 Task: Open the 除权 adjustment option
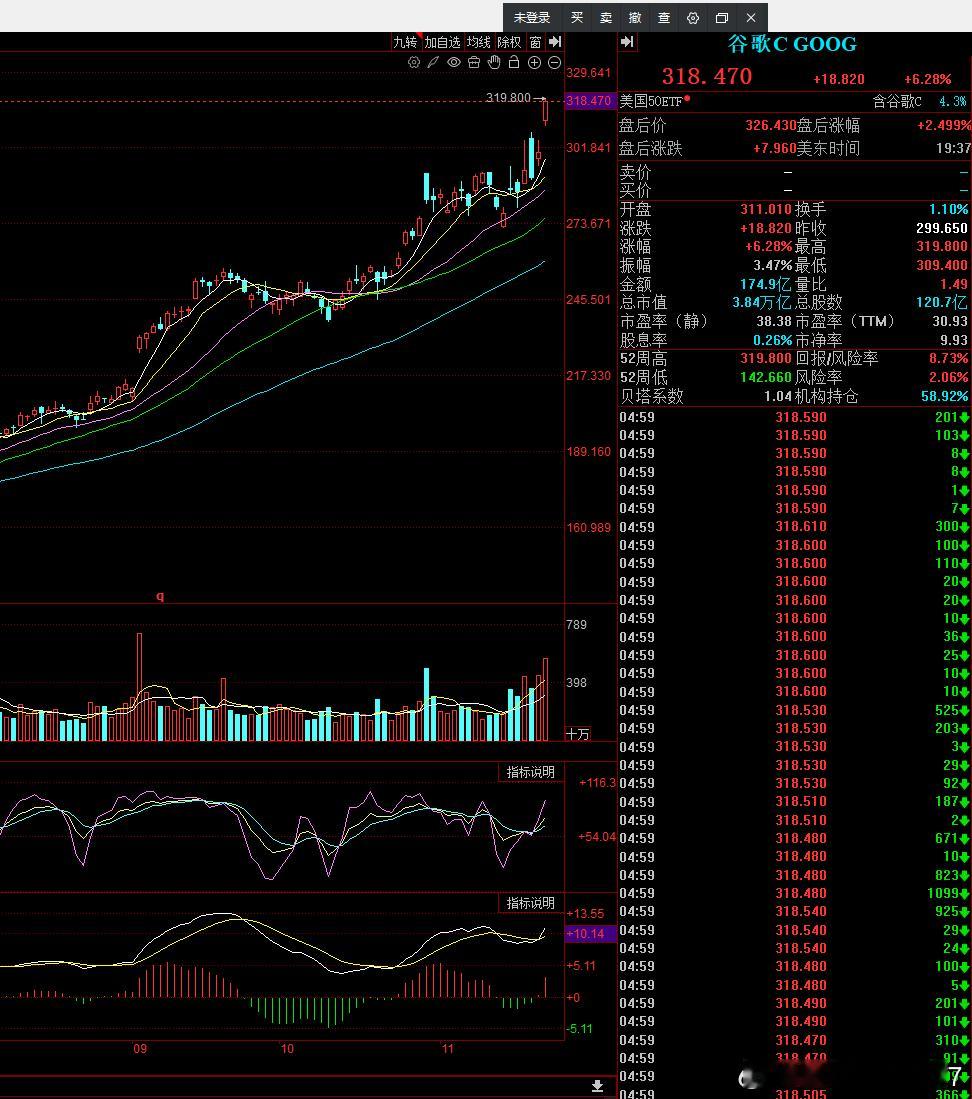(509, 42)
